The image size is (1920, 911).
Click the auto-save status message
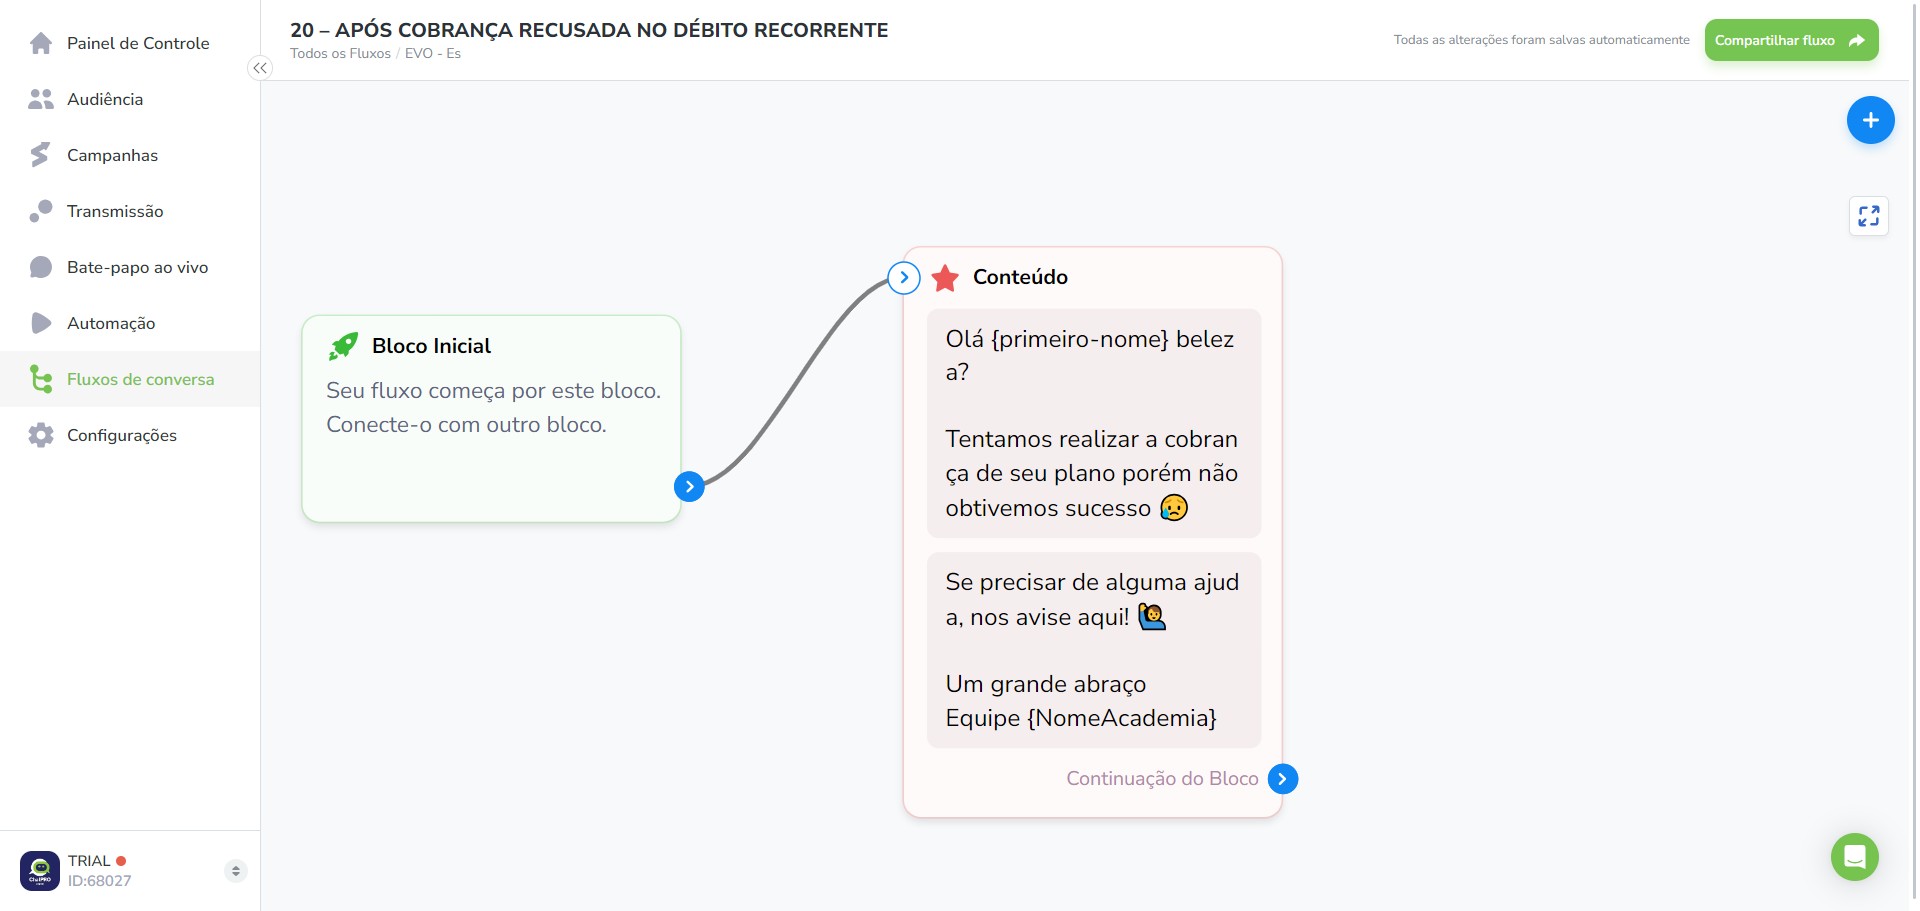click(1541, 40)
